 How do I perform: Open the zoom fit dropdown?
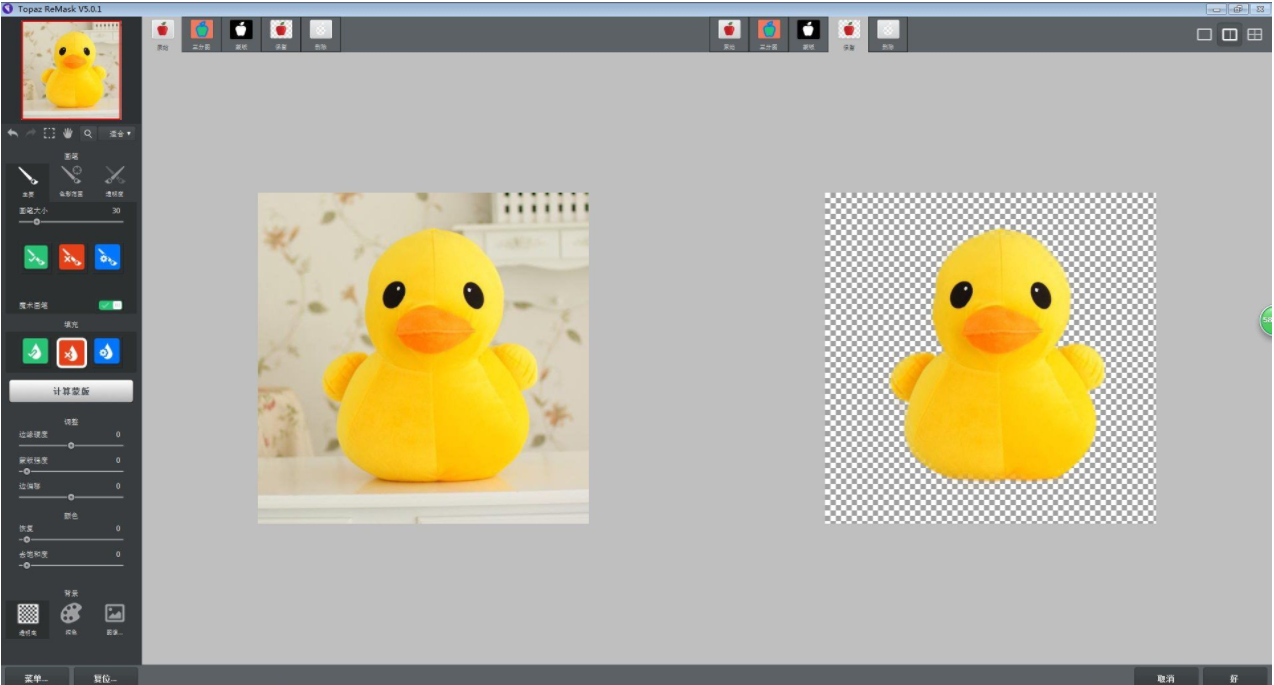point(120,133)
